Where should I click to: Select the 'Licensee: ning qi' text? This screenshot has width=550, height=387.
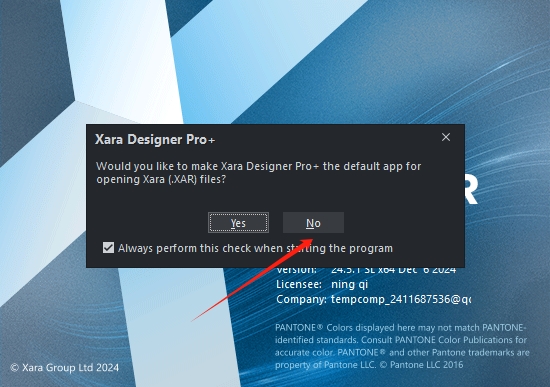(x=322, y=284)
